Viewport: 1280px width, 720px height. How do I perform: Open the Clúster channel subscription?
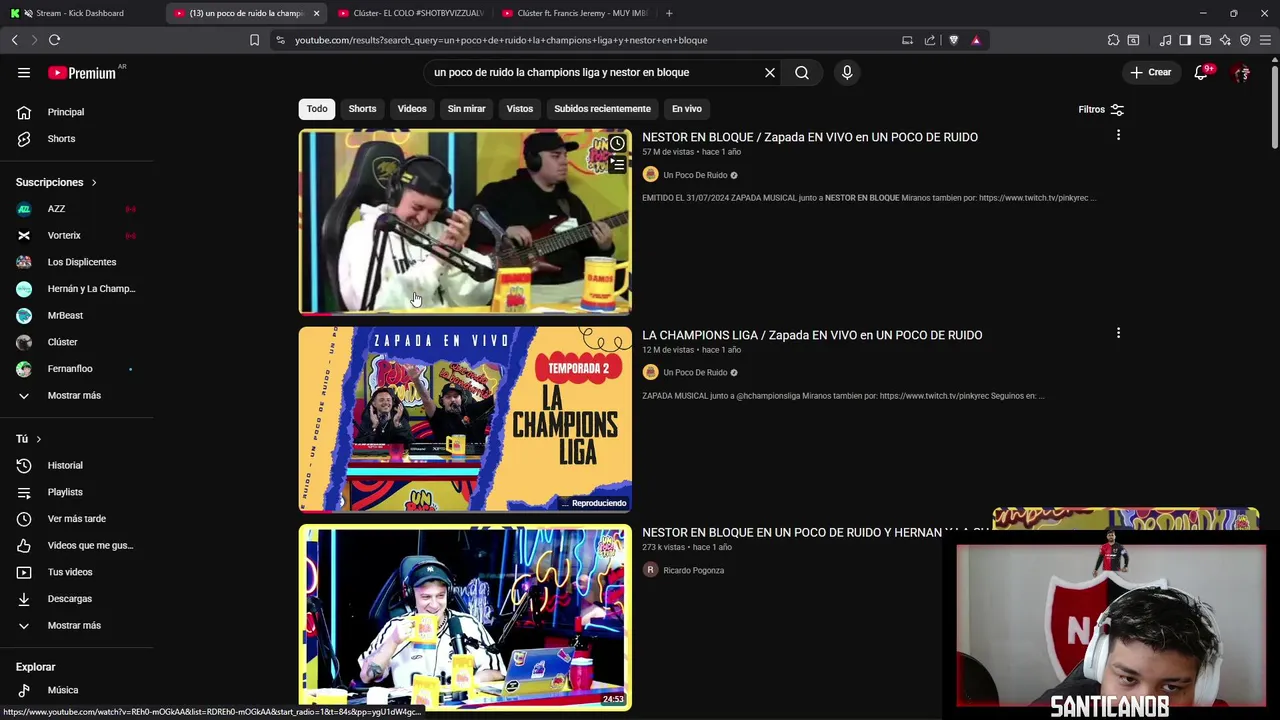tap(76, 342)
